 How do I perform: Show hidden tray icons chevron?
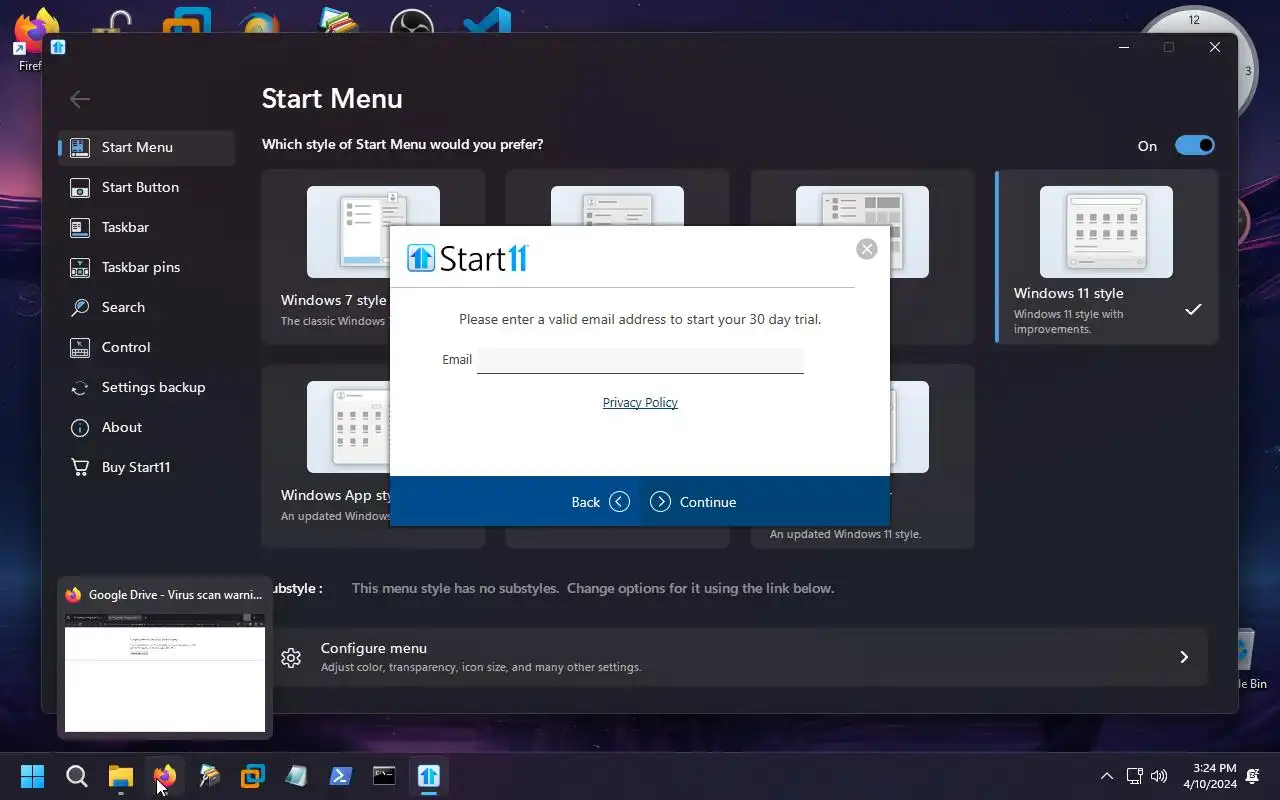1106,776
